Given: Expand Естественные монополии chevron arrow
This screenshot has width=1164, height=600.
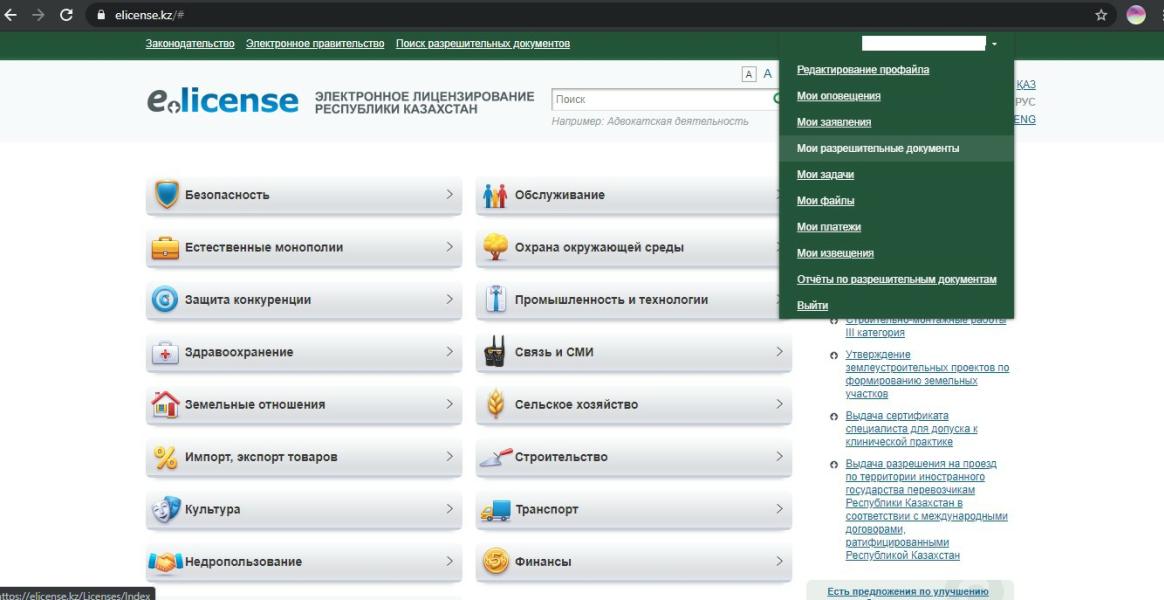Looking at the screenshot, I should [x=450, y=247].
